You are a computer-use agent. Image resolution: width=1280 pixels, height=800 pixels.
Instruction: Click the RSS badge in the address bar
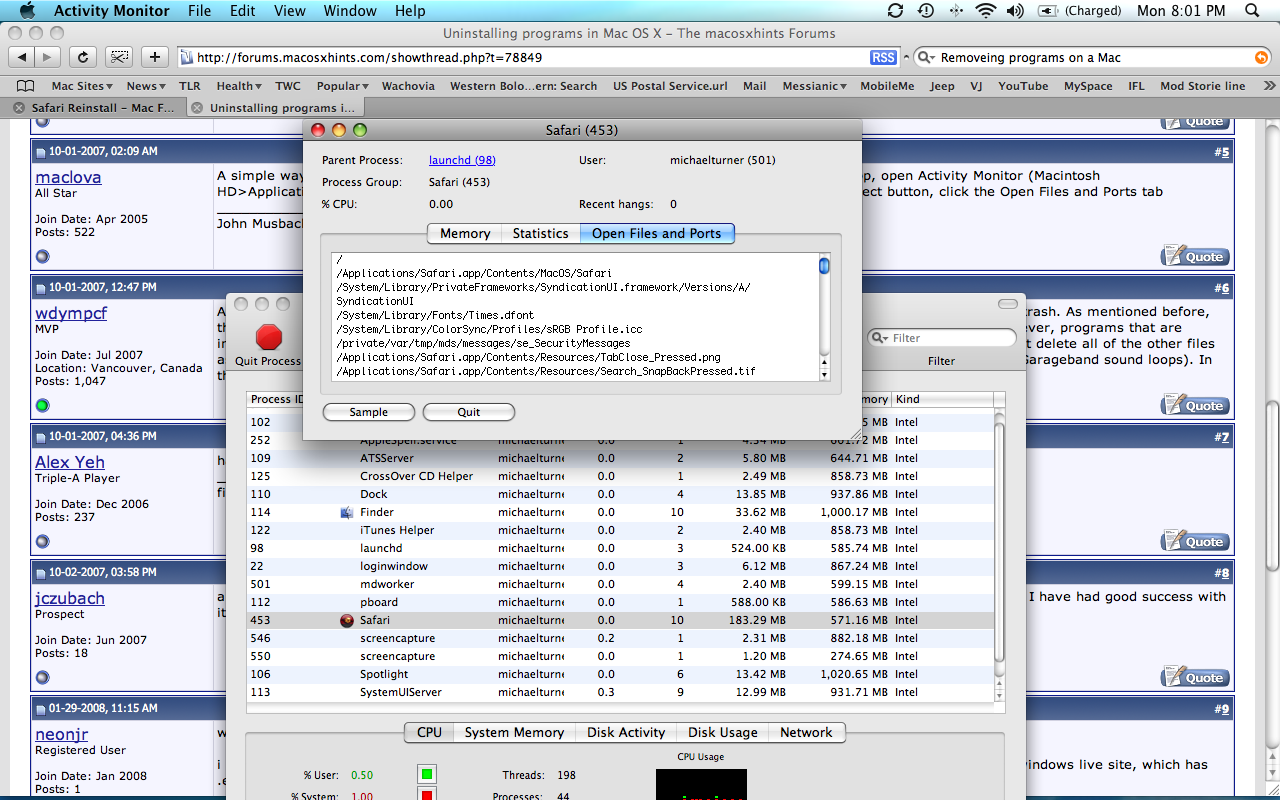(x=883, y=58)
